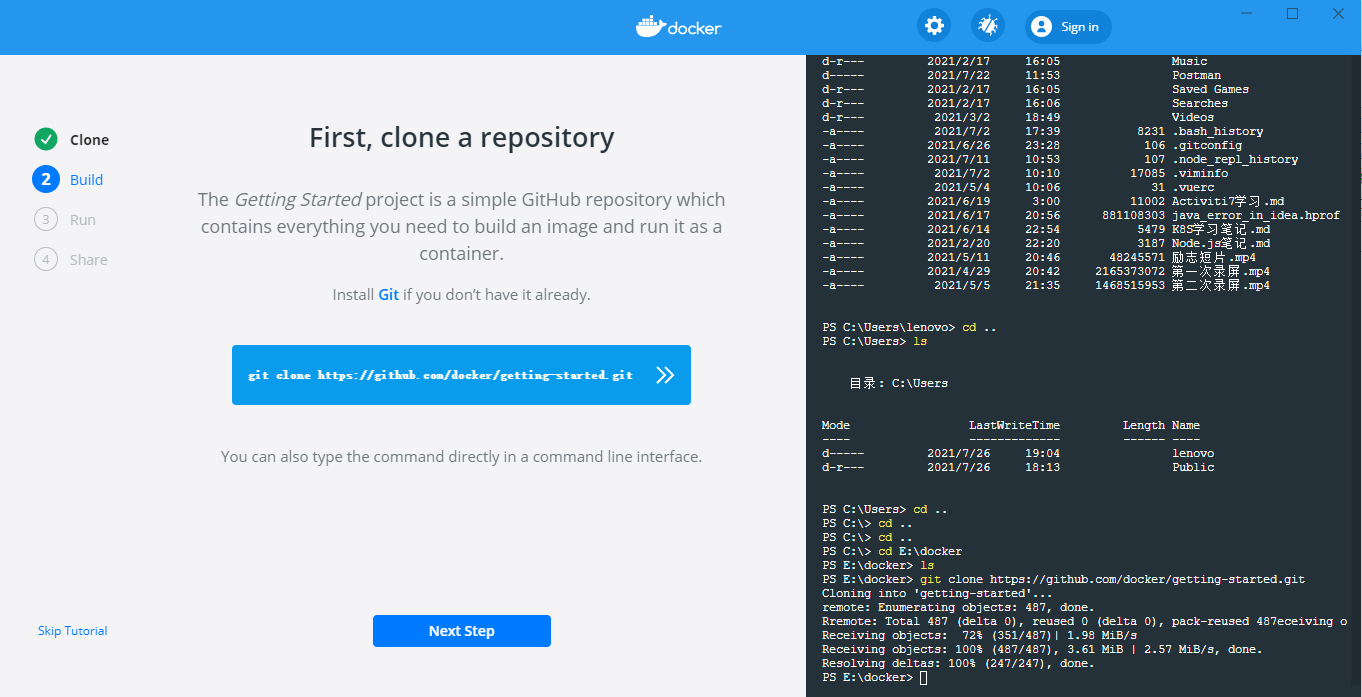The height and width of the screenshot is (697, 1362).
Task: Click the double-arrow run command icon
Action: 665,375
